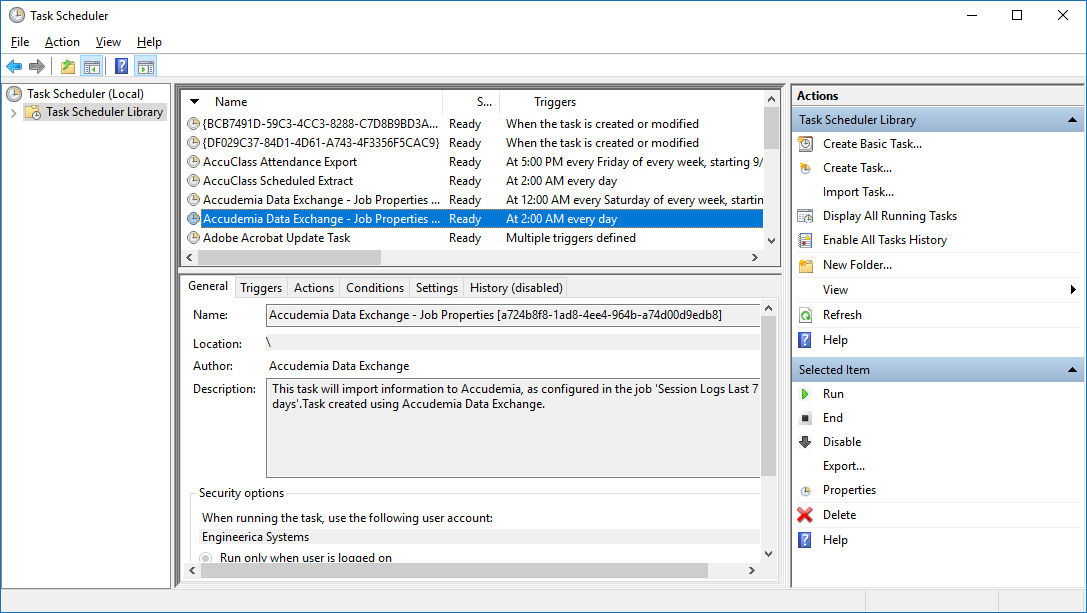Image resolution: width=1087 pixels, height=613 pixels.
Task: Click the clock icon of AccuClass Attendance Export
Action: click(x=193, y=162)
